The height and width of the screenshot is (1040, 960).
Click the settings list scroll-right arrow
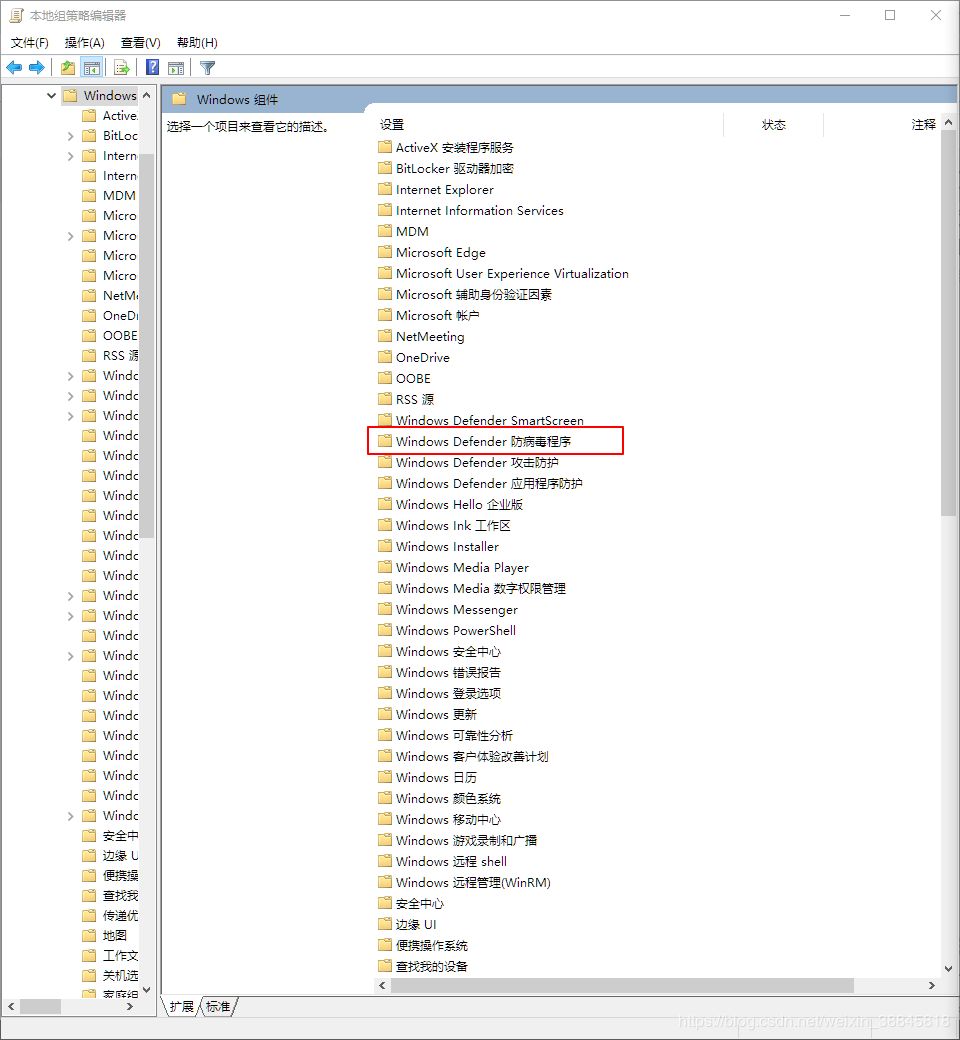(x=932, y=986)
